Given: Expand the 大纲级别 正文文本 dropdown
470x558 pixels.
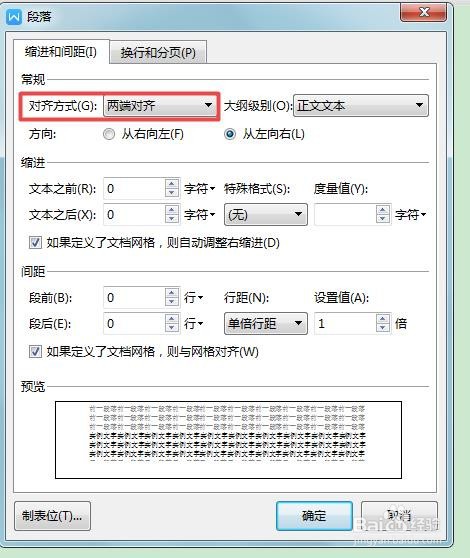Looking at the screenshot, I should (361, 105).
